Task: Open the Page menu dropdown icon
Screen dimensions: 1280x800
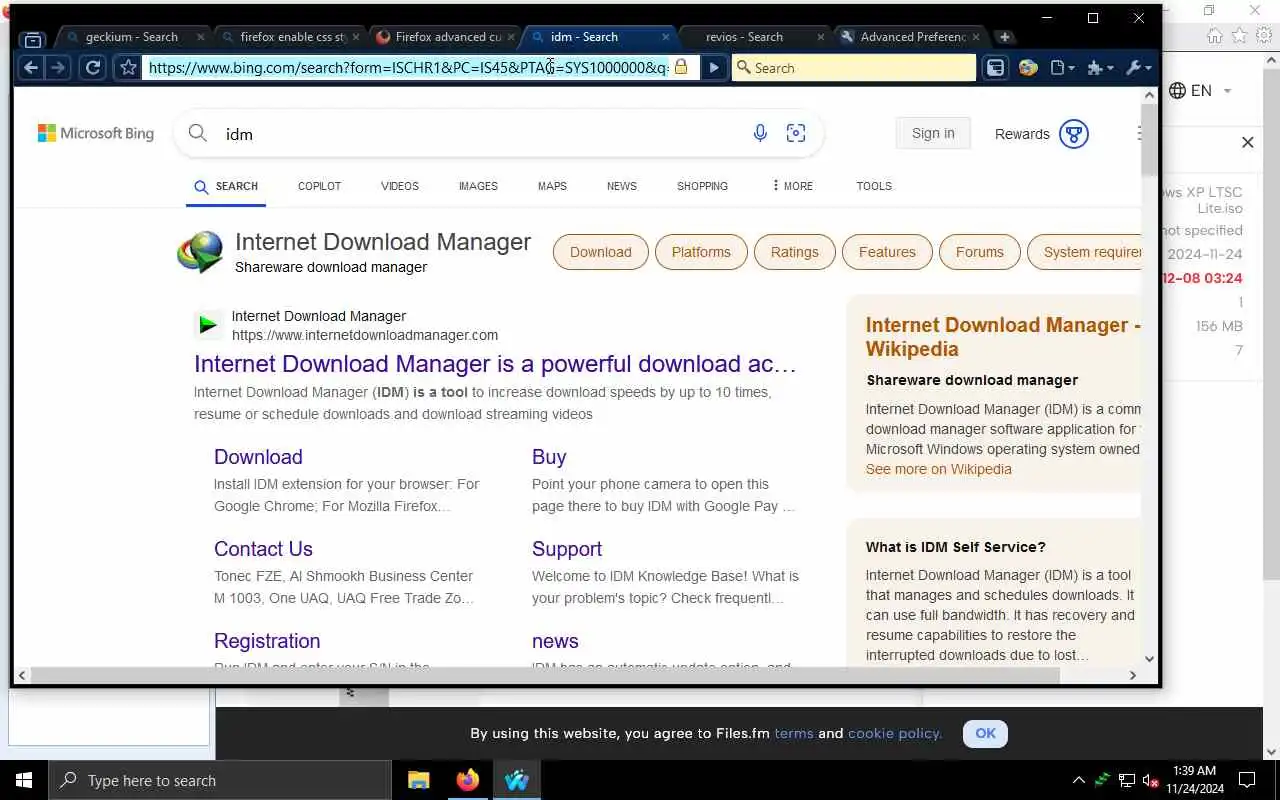Action: (x=1062, y=67)
